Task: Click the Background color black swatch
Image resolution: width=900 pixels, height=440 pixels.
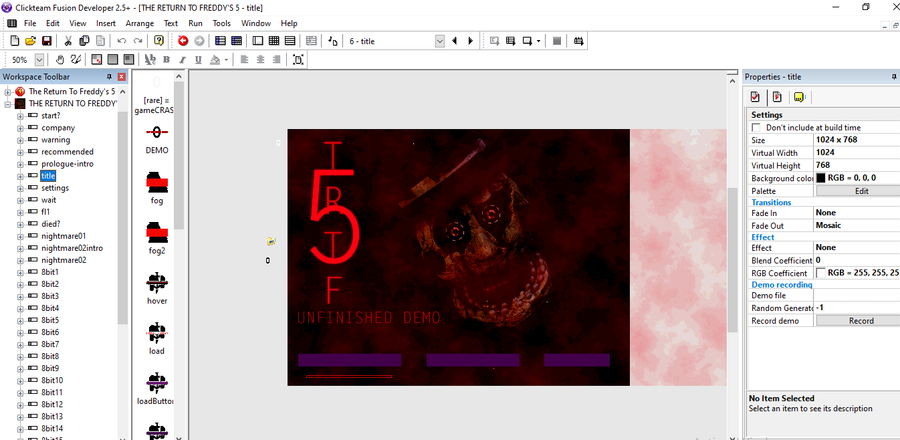Action: click(821, 178)
